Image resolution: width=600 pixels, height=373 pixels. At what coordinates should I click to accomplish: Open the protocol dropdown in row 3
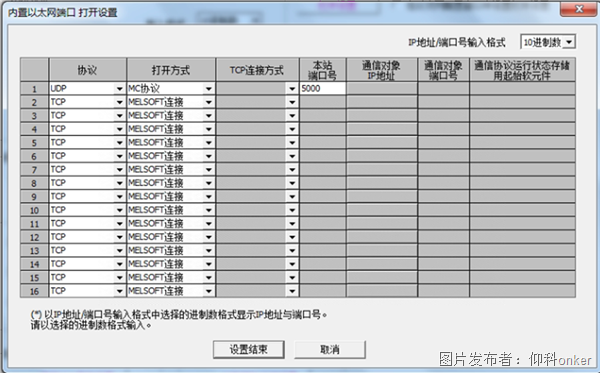(119, 116)
